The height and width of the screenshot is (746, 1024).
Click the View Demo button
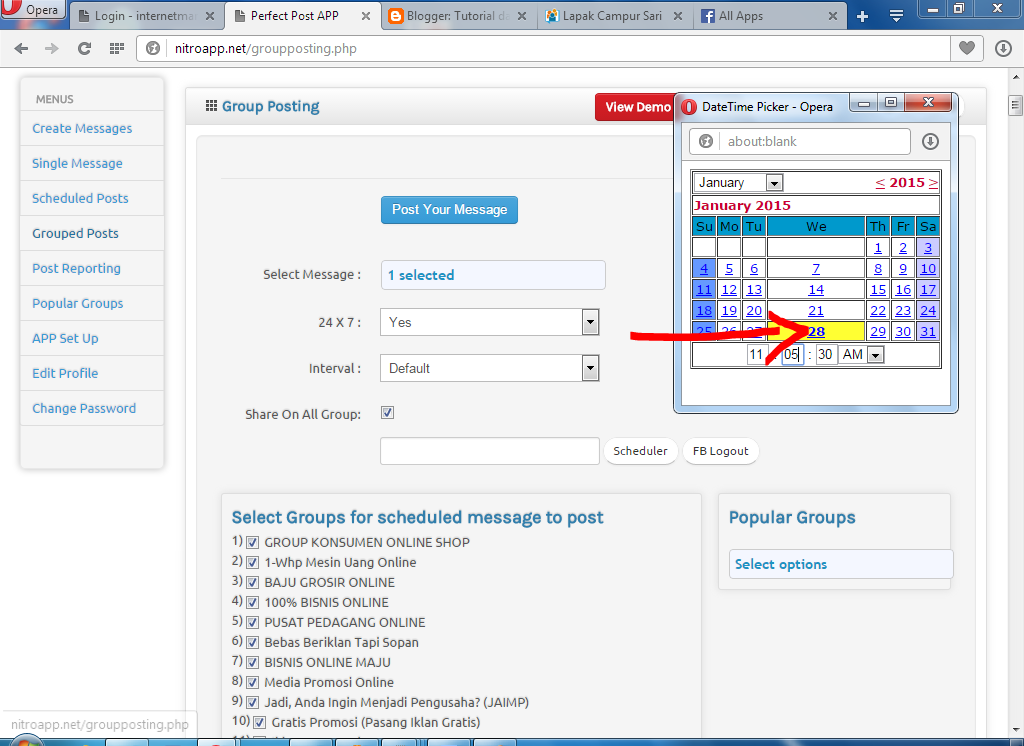635,107
